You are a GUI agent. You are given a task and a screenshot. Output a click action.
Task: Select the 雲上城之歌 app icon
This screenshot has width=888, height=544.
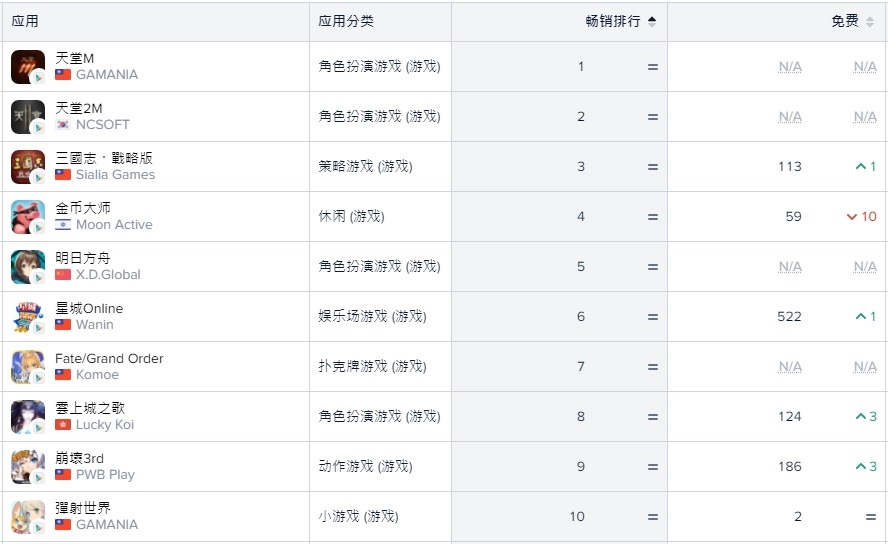point(28,417)
